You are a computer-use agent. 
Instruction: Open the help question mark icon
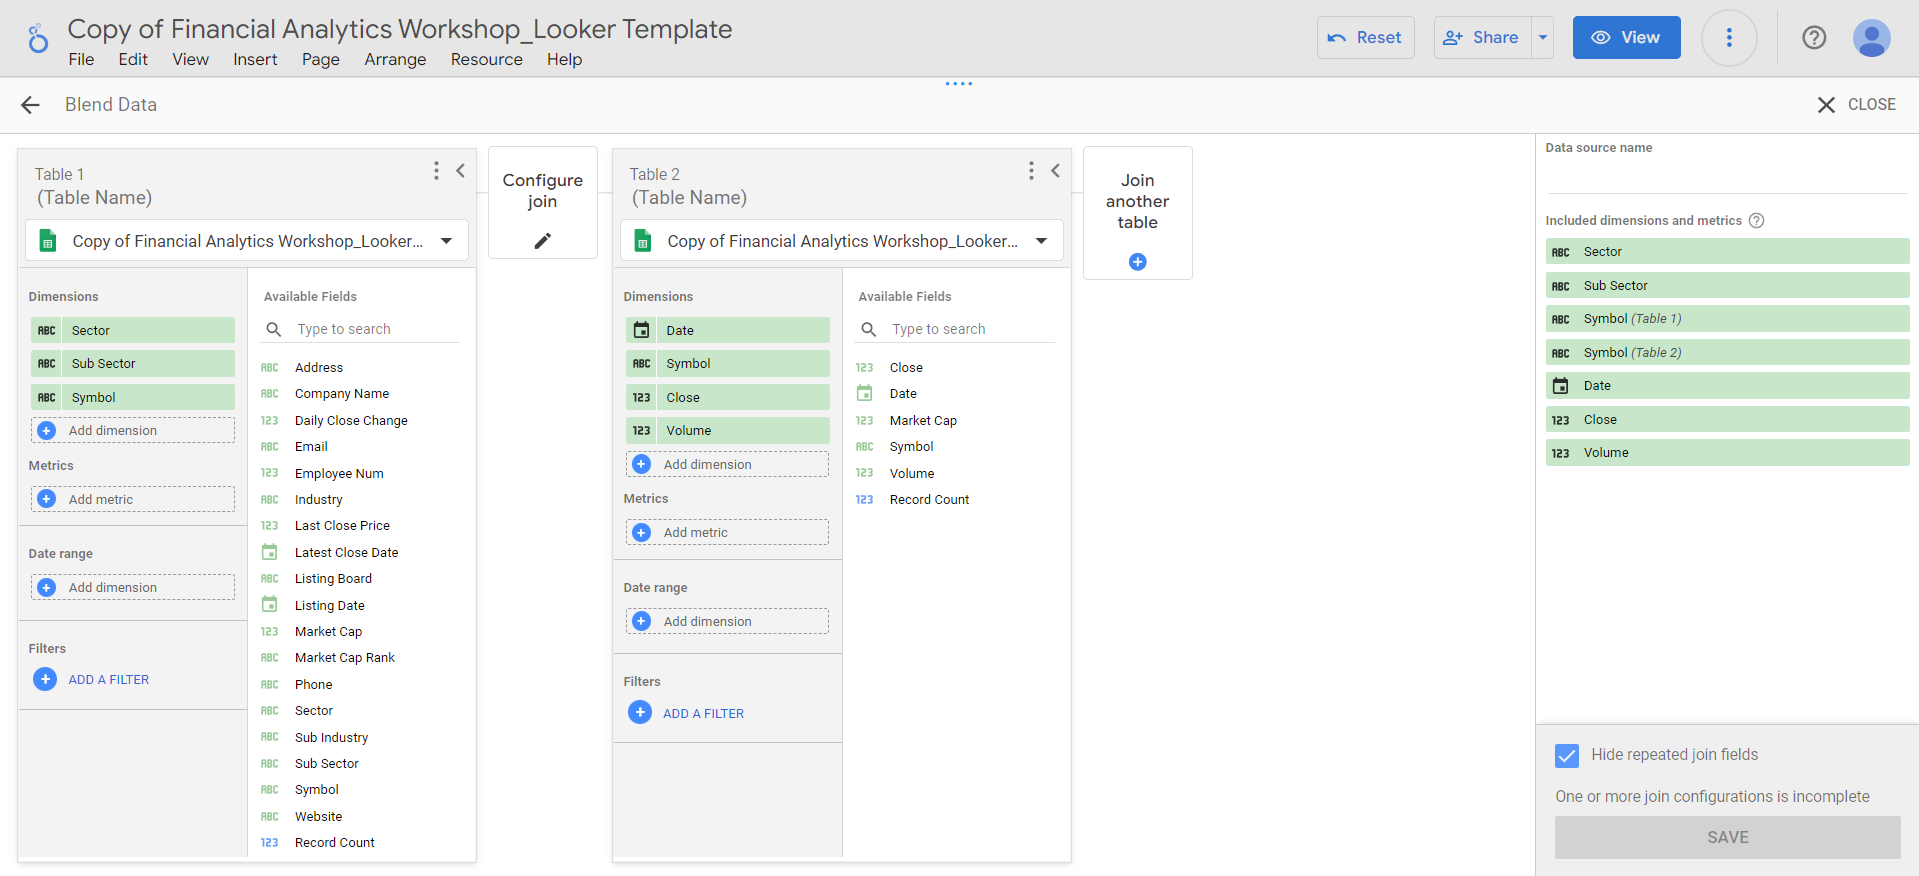click(1814, 38)
